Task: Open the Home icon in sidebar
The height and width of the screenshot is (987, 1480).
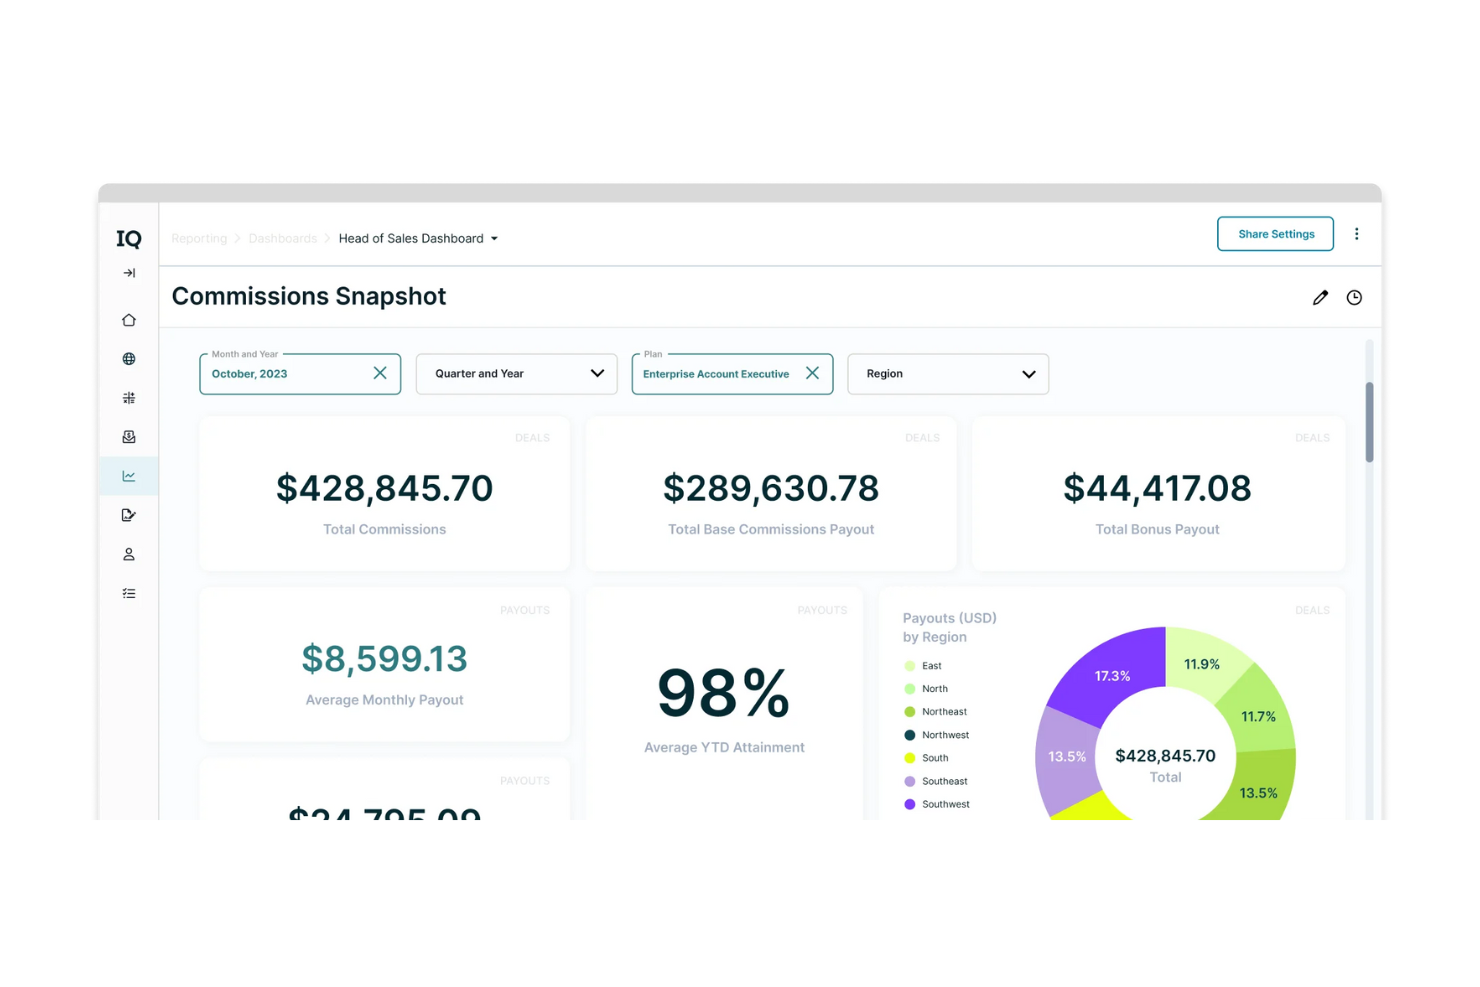Action: (x=128, y=319)
